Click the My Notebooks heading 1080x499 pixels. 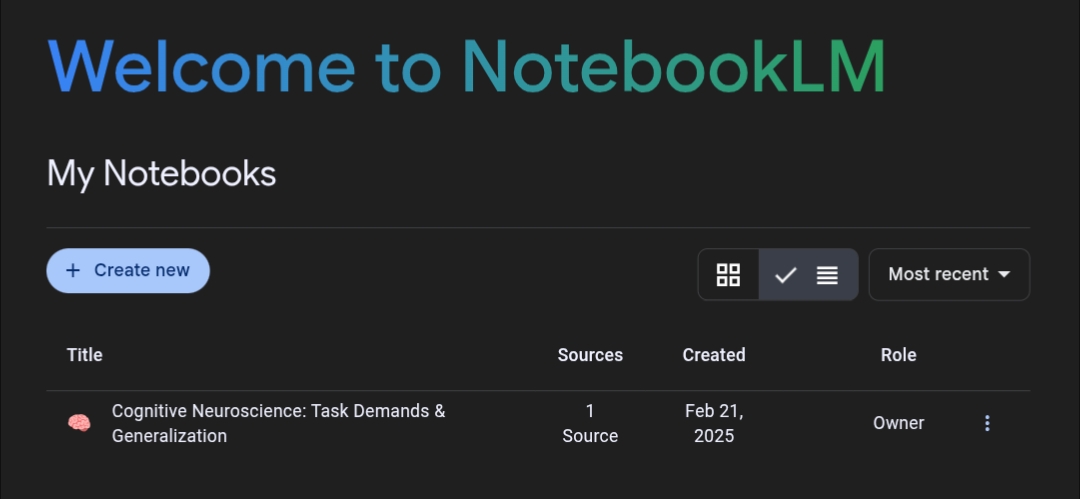pyautogui.click(x=162, y=174)
